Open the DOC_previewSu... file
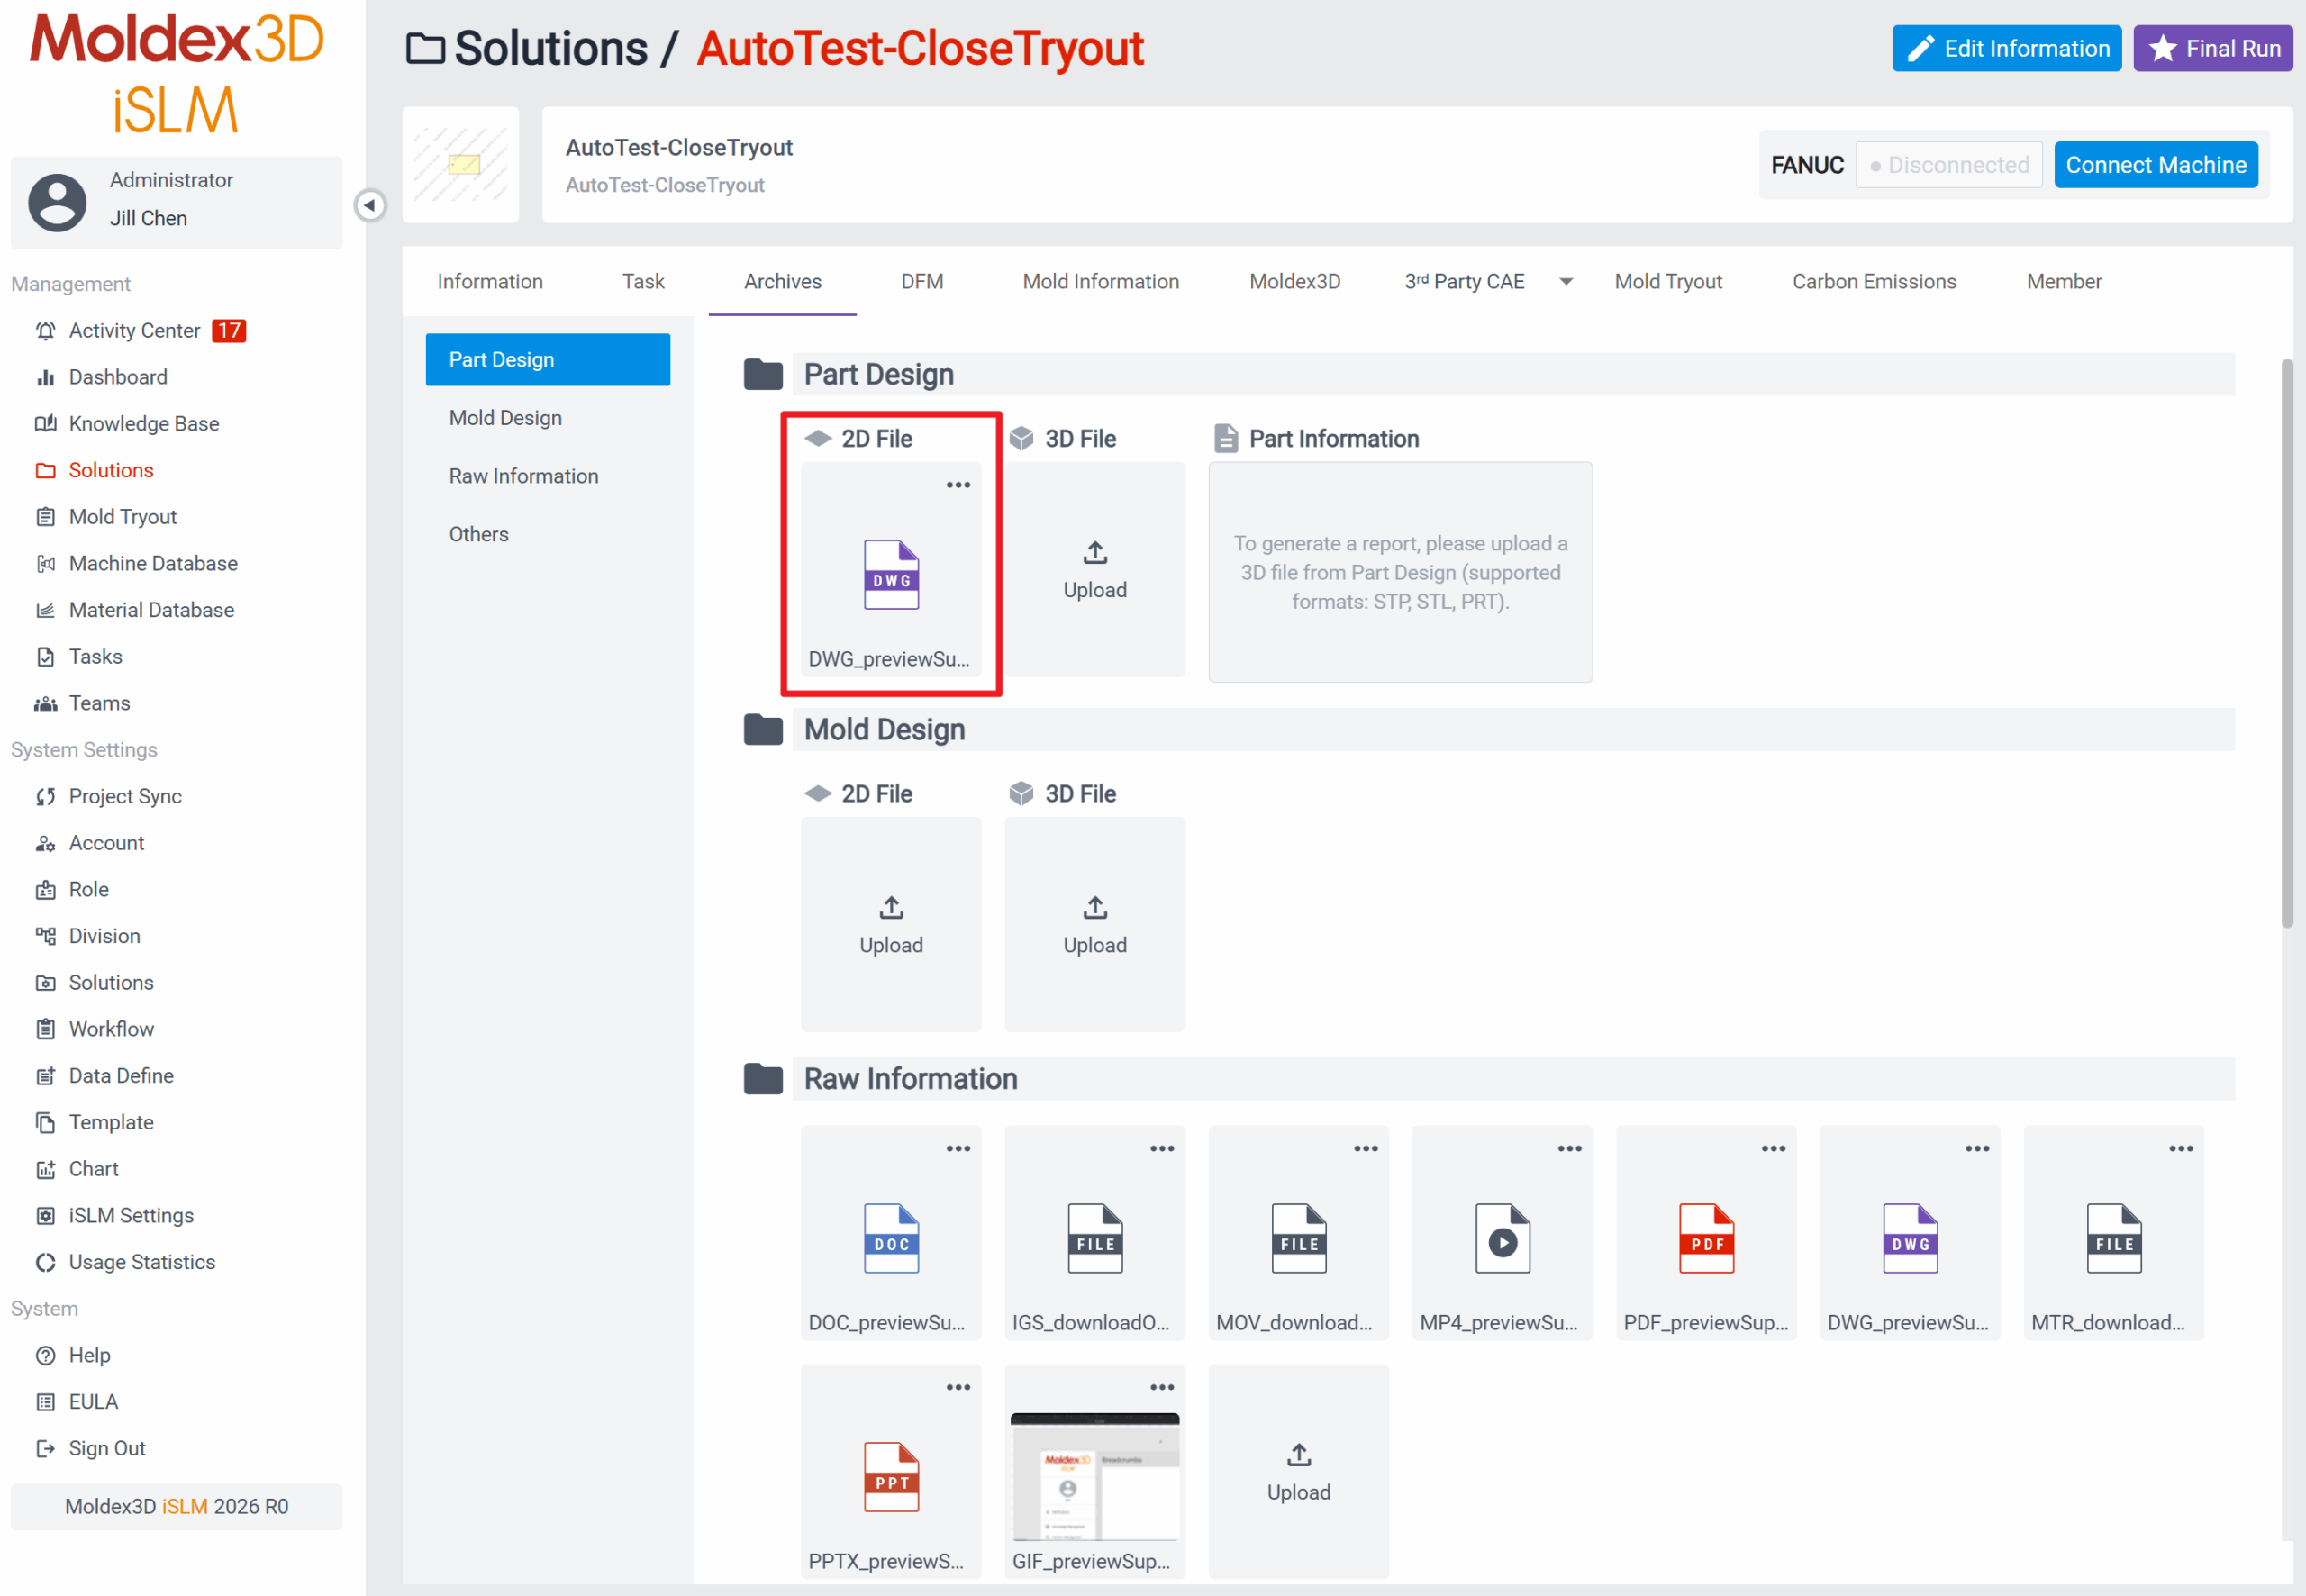2306x1596 pixels. (891, 1239)
